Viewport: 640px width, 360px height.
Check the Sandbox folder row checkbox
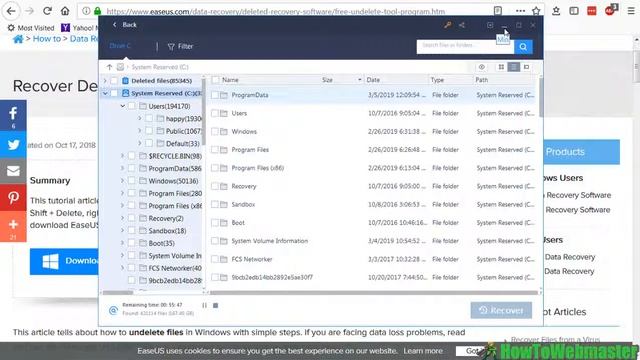pos(215,204)
